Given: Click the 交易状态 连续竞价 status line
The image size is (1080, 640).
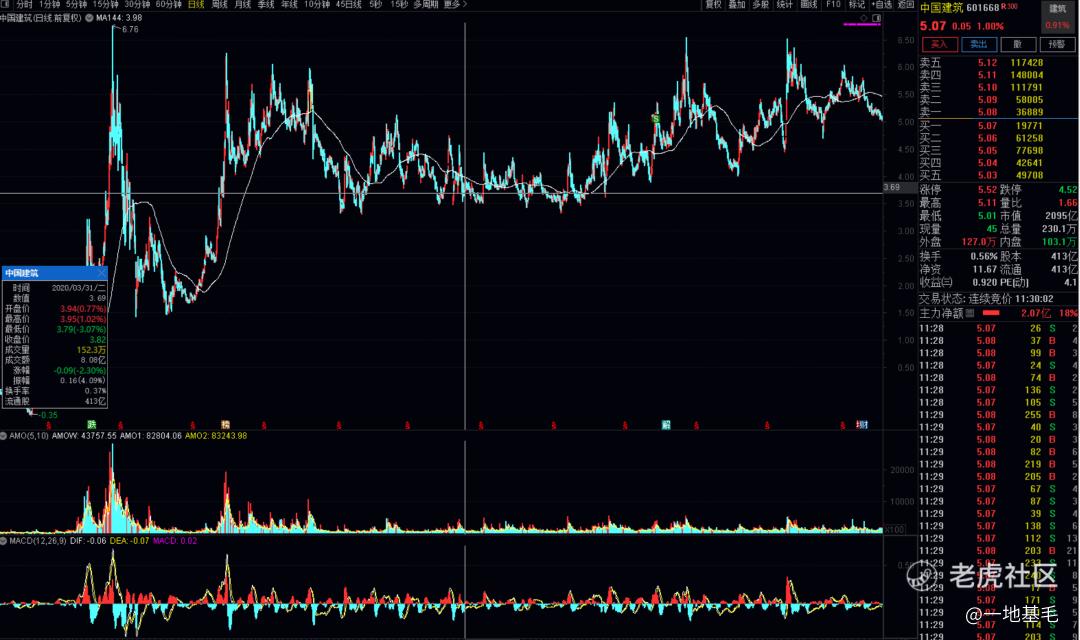Looking at the screenshot, I should [x=986, y=299].
